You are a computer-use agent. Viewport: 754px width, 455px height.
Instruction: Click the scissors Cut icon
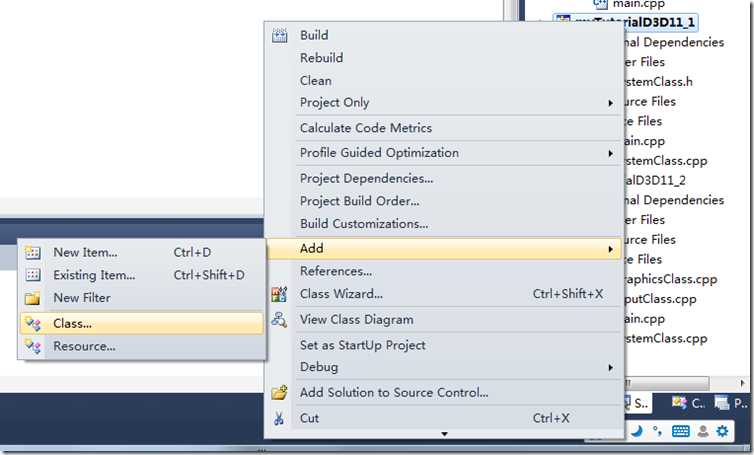click(279, 418)
